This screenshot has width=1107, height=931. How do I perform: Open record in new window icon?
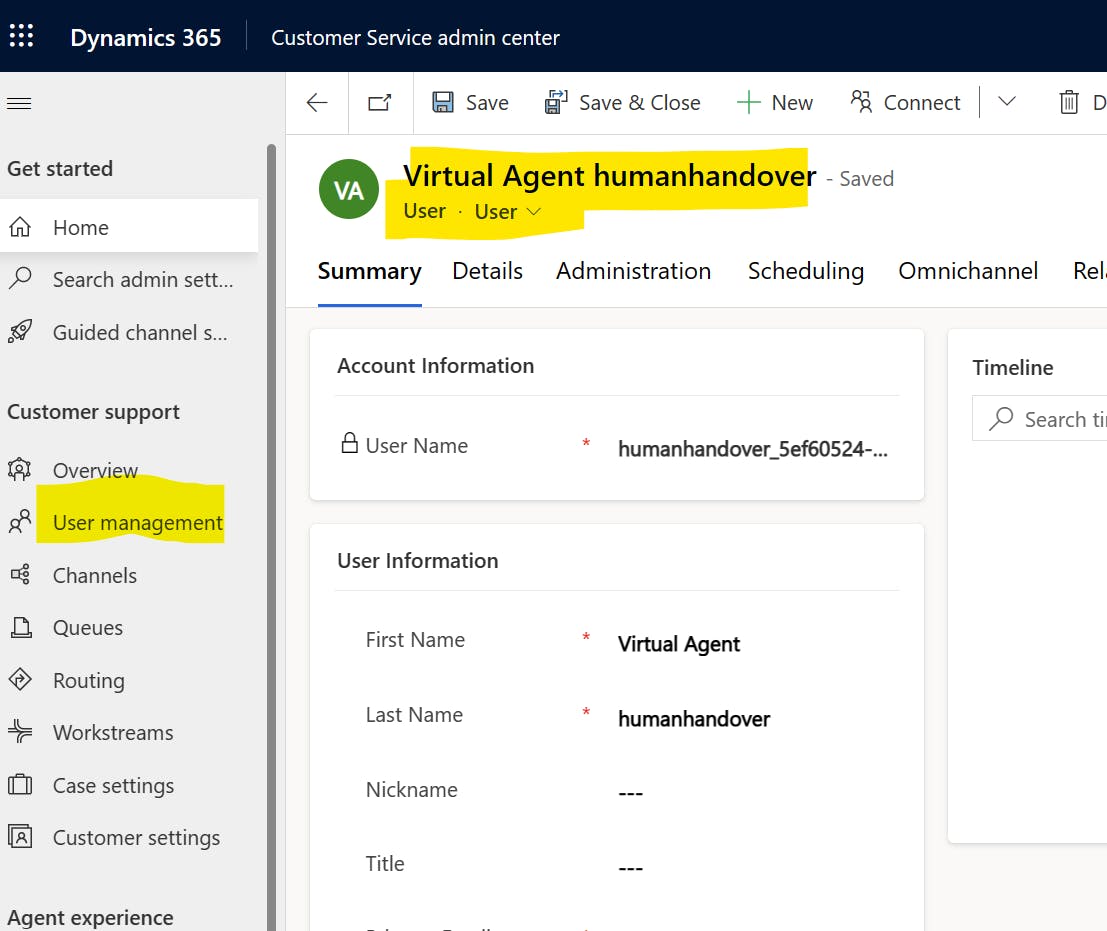click(x=380, y=103)
